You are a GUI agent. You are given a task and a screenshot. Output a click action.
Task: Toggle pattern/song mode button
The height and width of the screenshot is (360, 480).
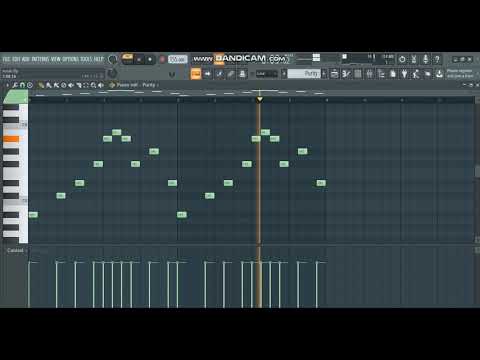(127, 59)
